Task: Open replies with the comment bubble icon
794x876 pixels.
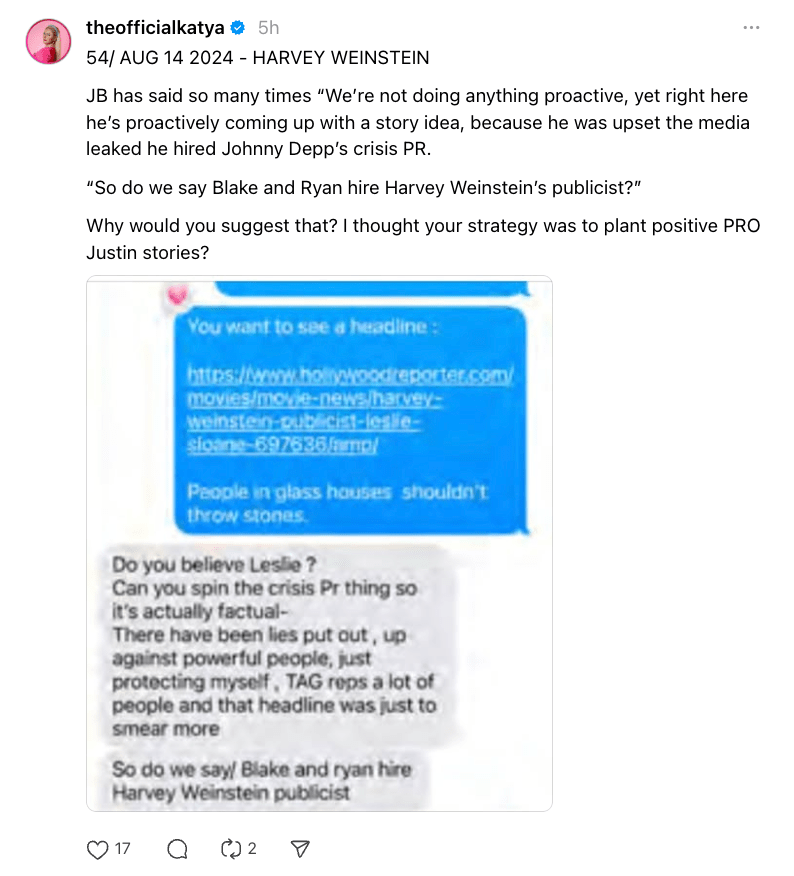Action: pyautogui.click(x=177, y=850)
